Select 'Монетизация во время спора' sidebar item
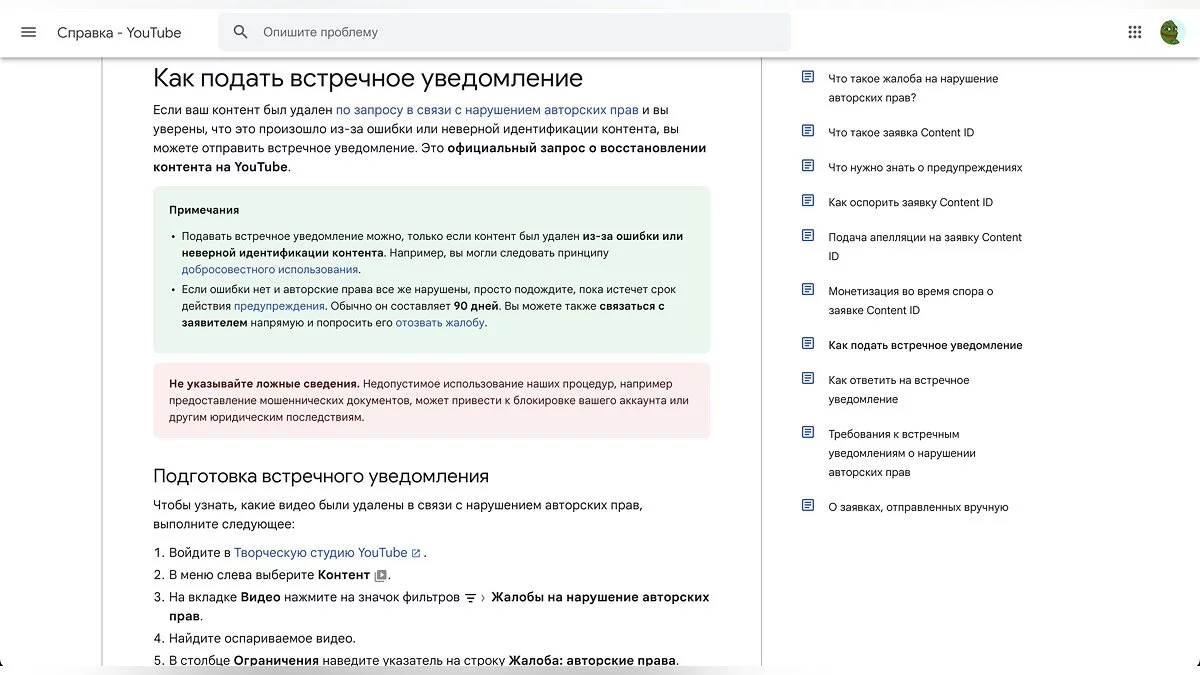This screenshot has height=675, width=1200. click(910, 300)
